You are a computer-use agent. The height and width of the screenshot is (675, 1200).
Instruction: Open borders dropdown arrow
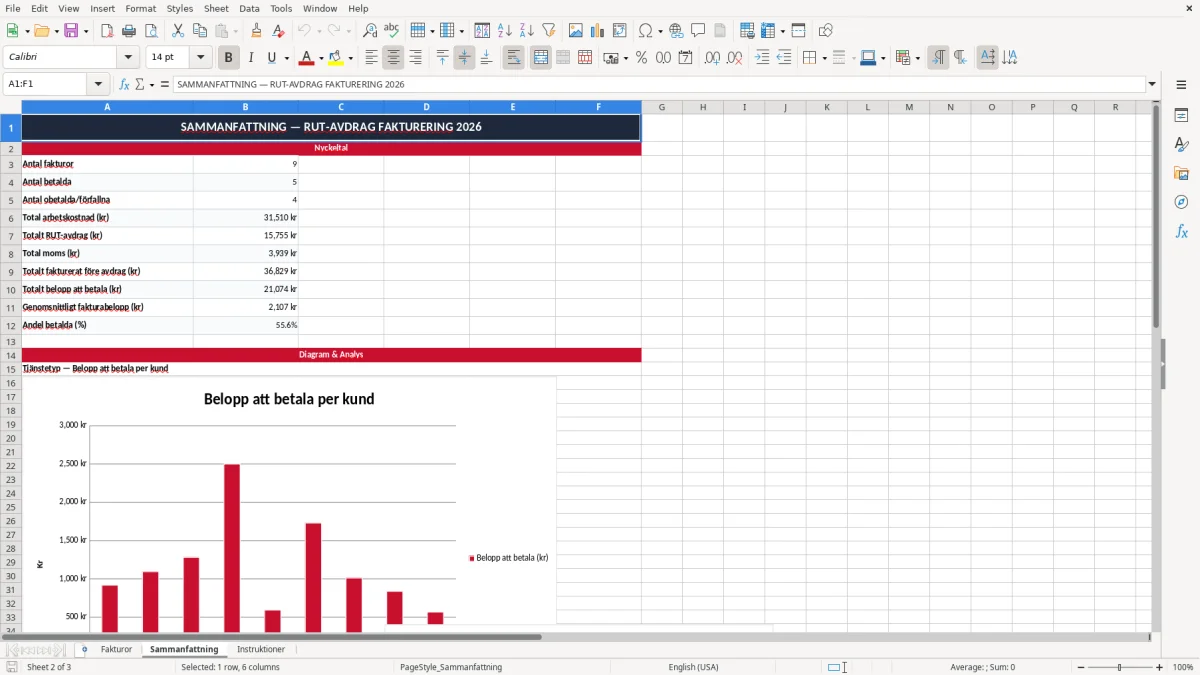click(x=823, y=58)
